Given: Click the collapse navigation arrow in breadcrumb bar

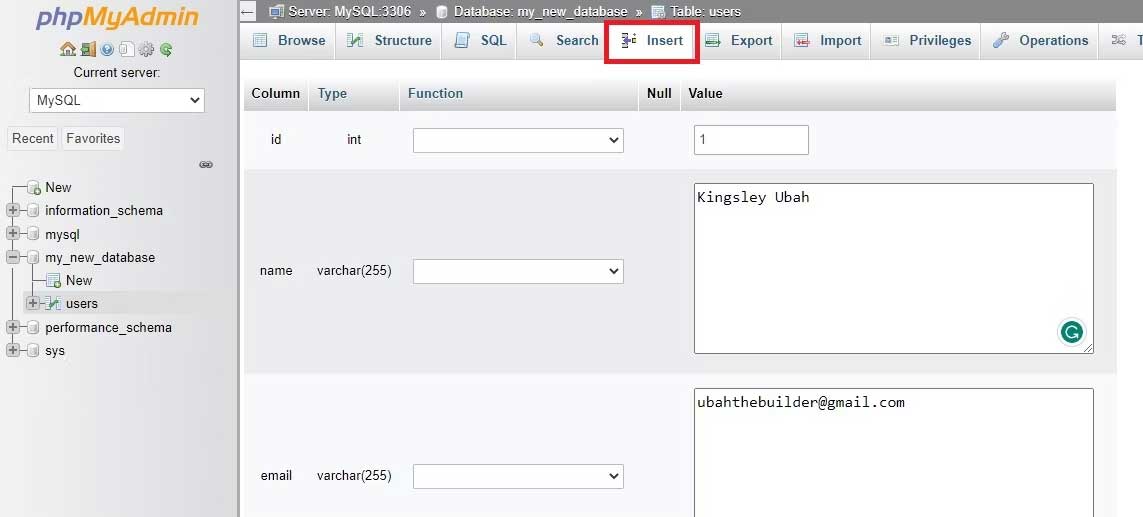Looking at the screenshot, I should click(x=248, y=12).
